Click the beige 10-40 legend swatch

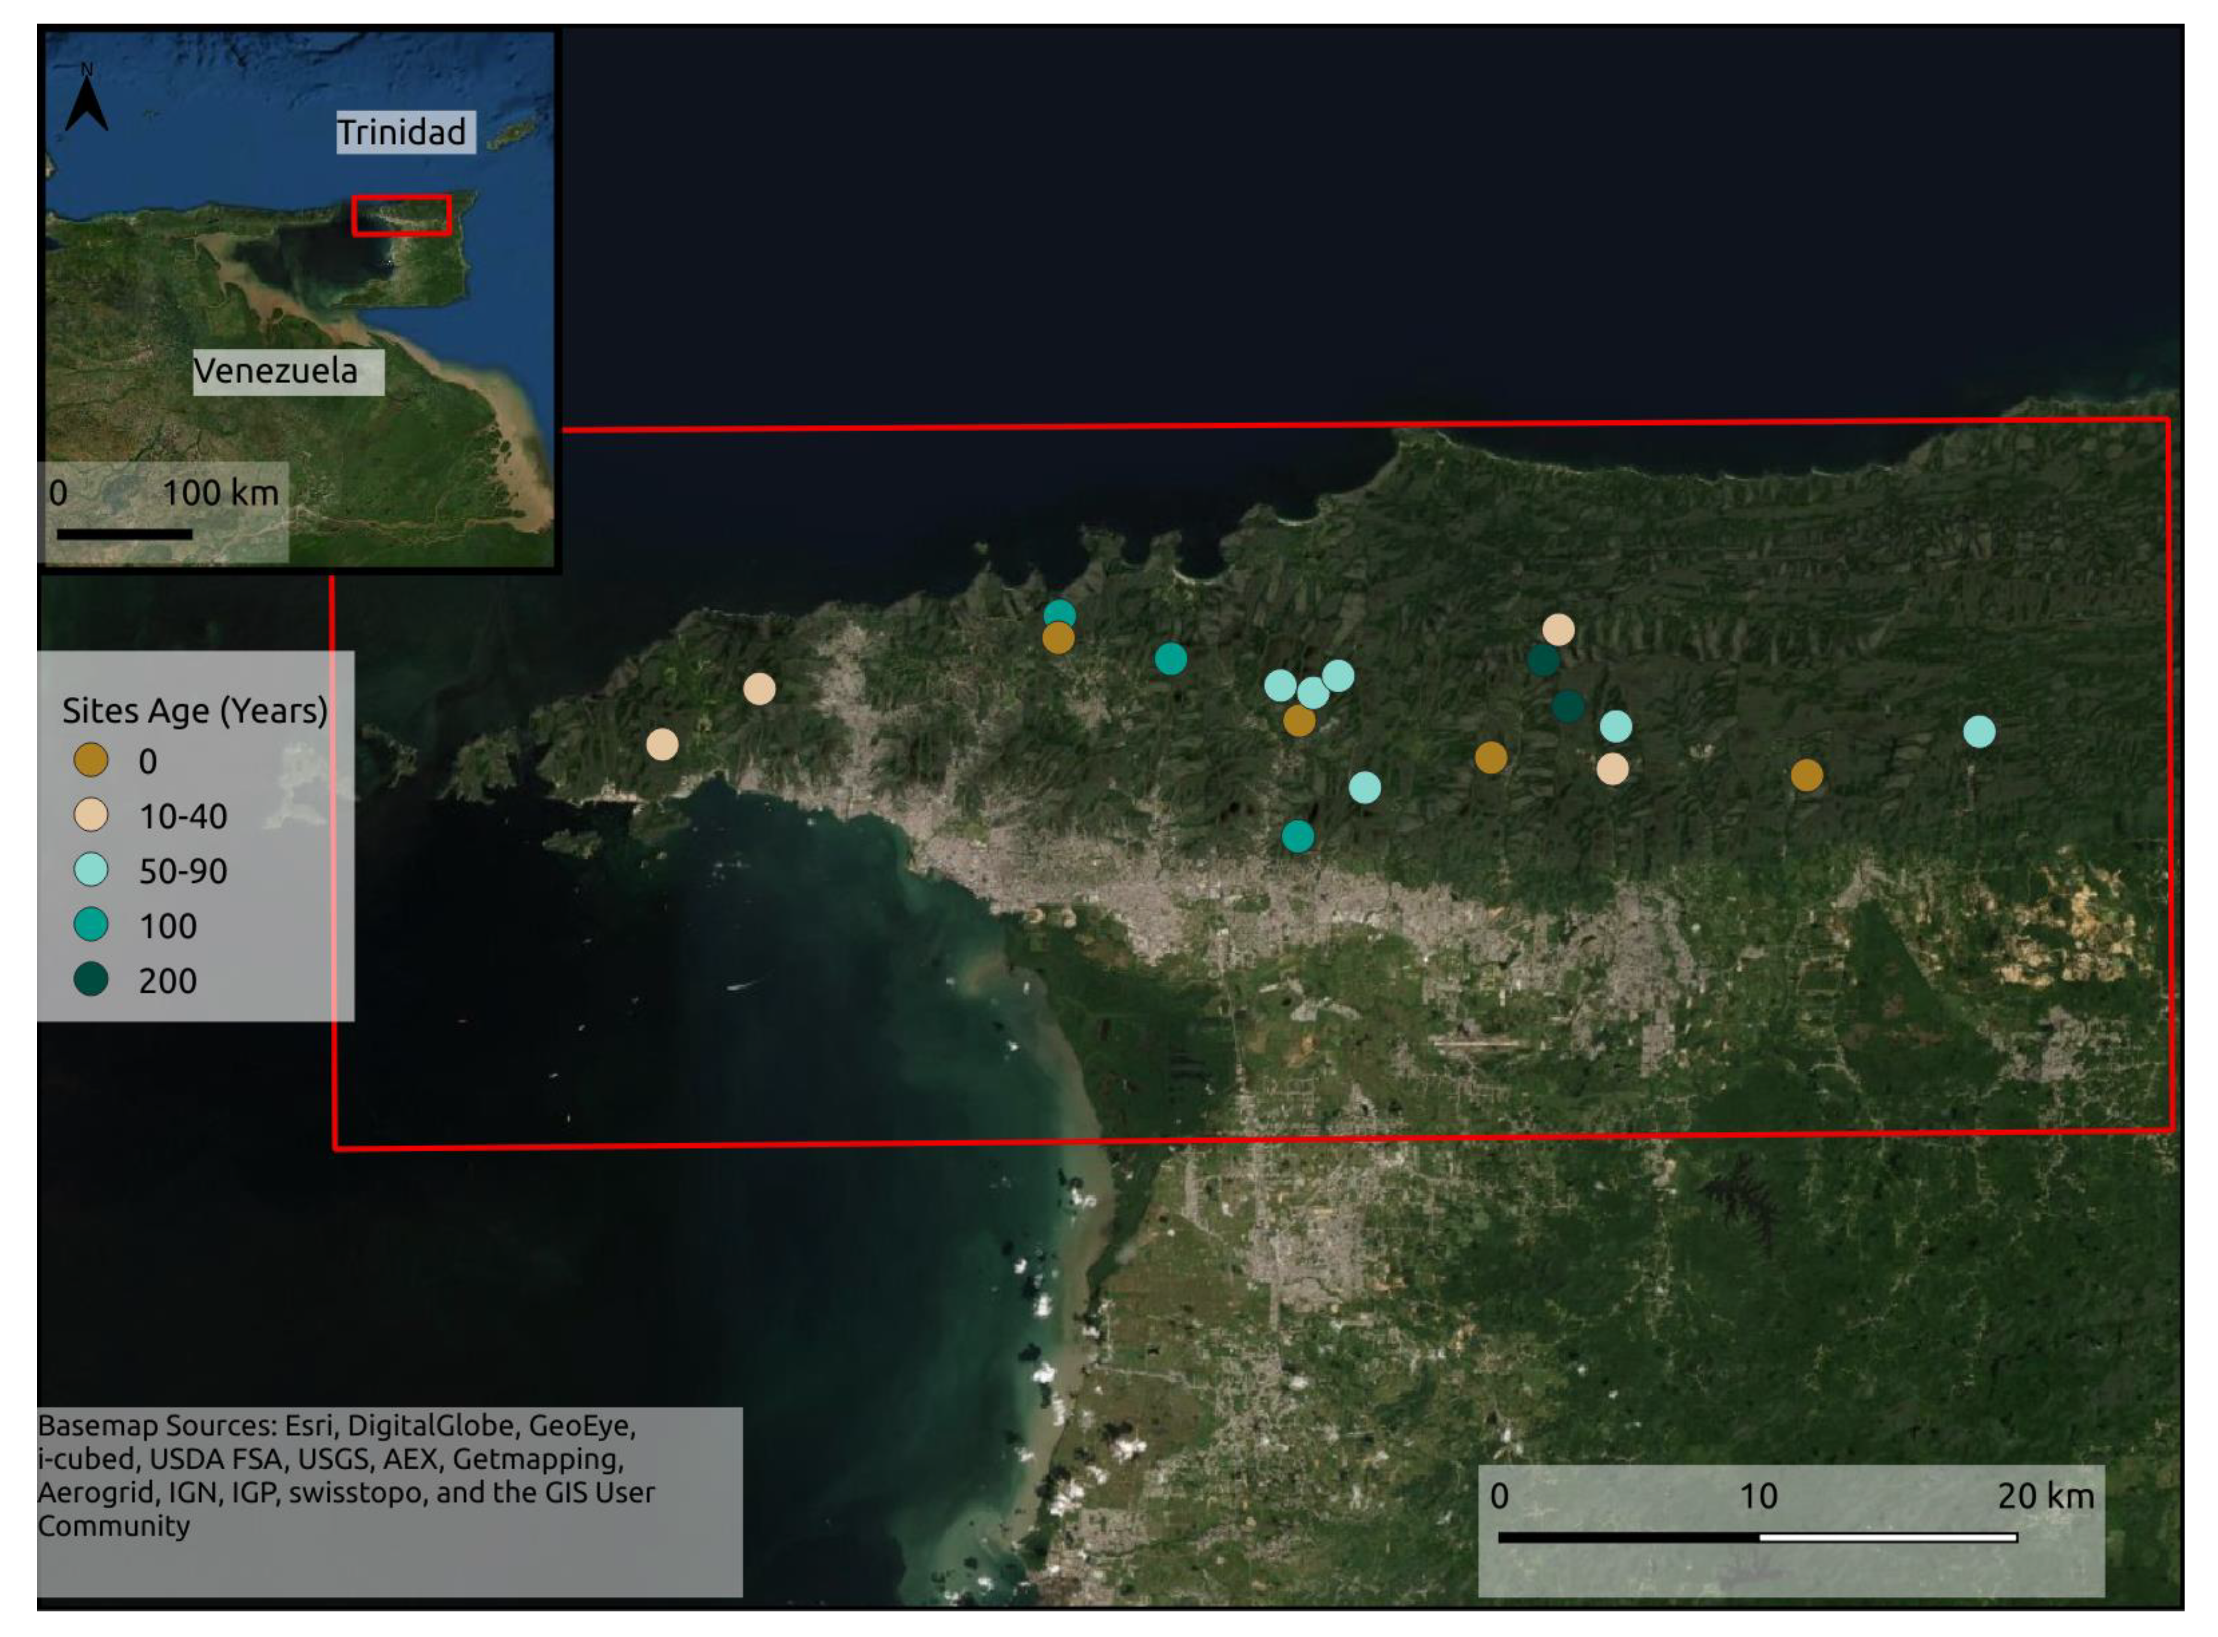[91, 815]
